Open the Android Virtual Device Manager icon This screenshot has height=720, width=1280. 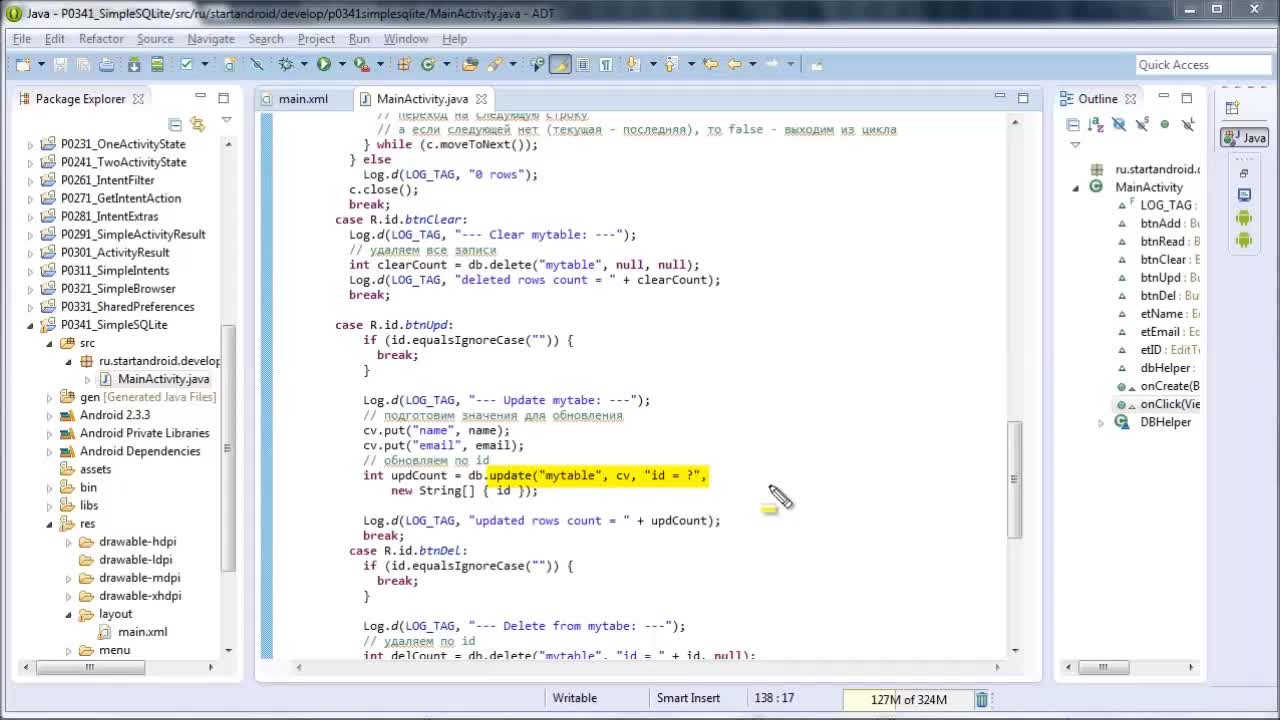point(157,65)
